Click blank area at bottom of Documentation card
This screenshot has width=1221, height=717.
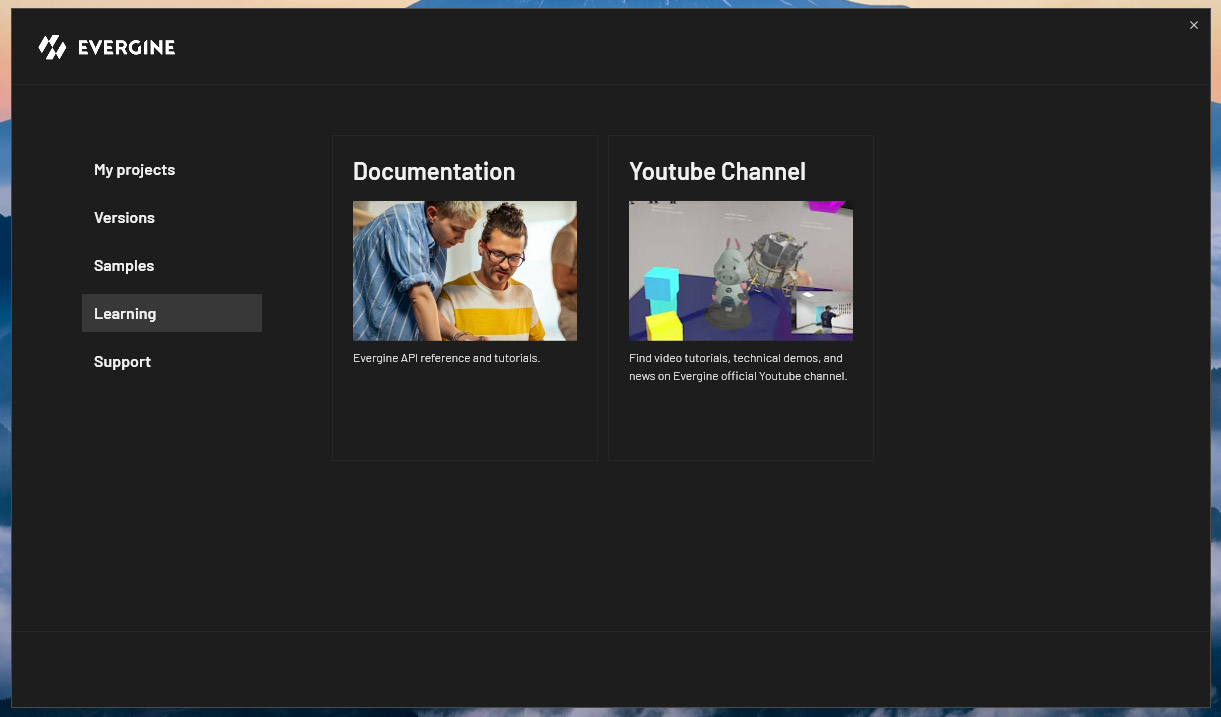[x=464, y=420]
